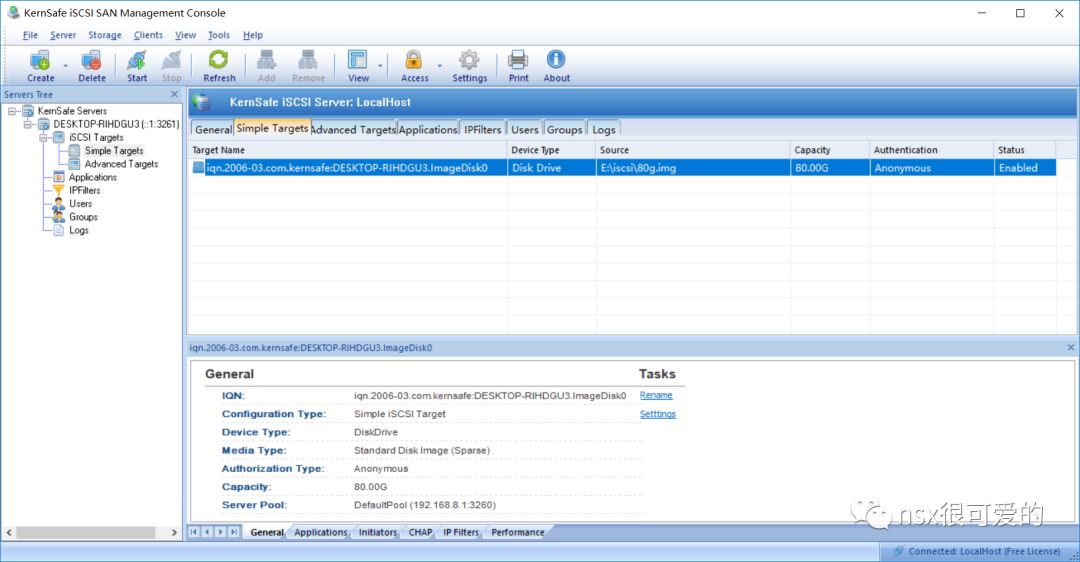
Task: Switch to the Advanced Targets tab
Action: (354, 129)
